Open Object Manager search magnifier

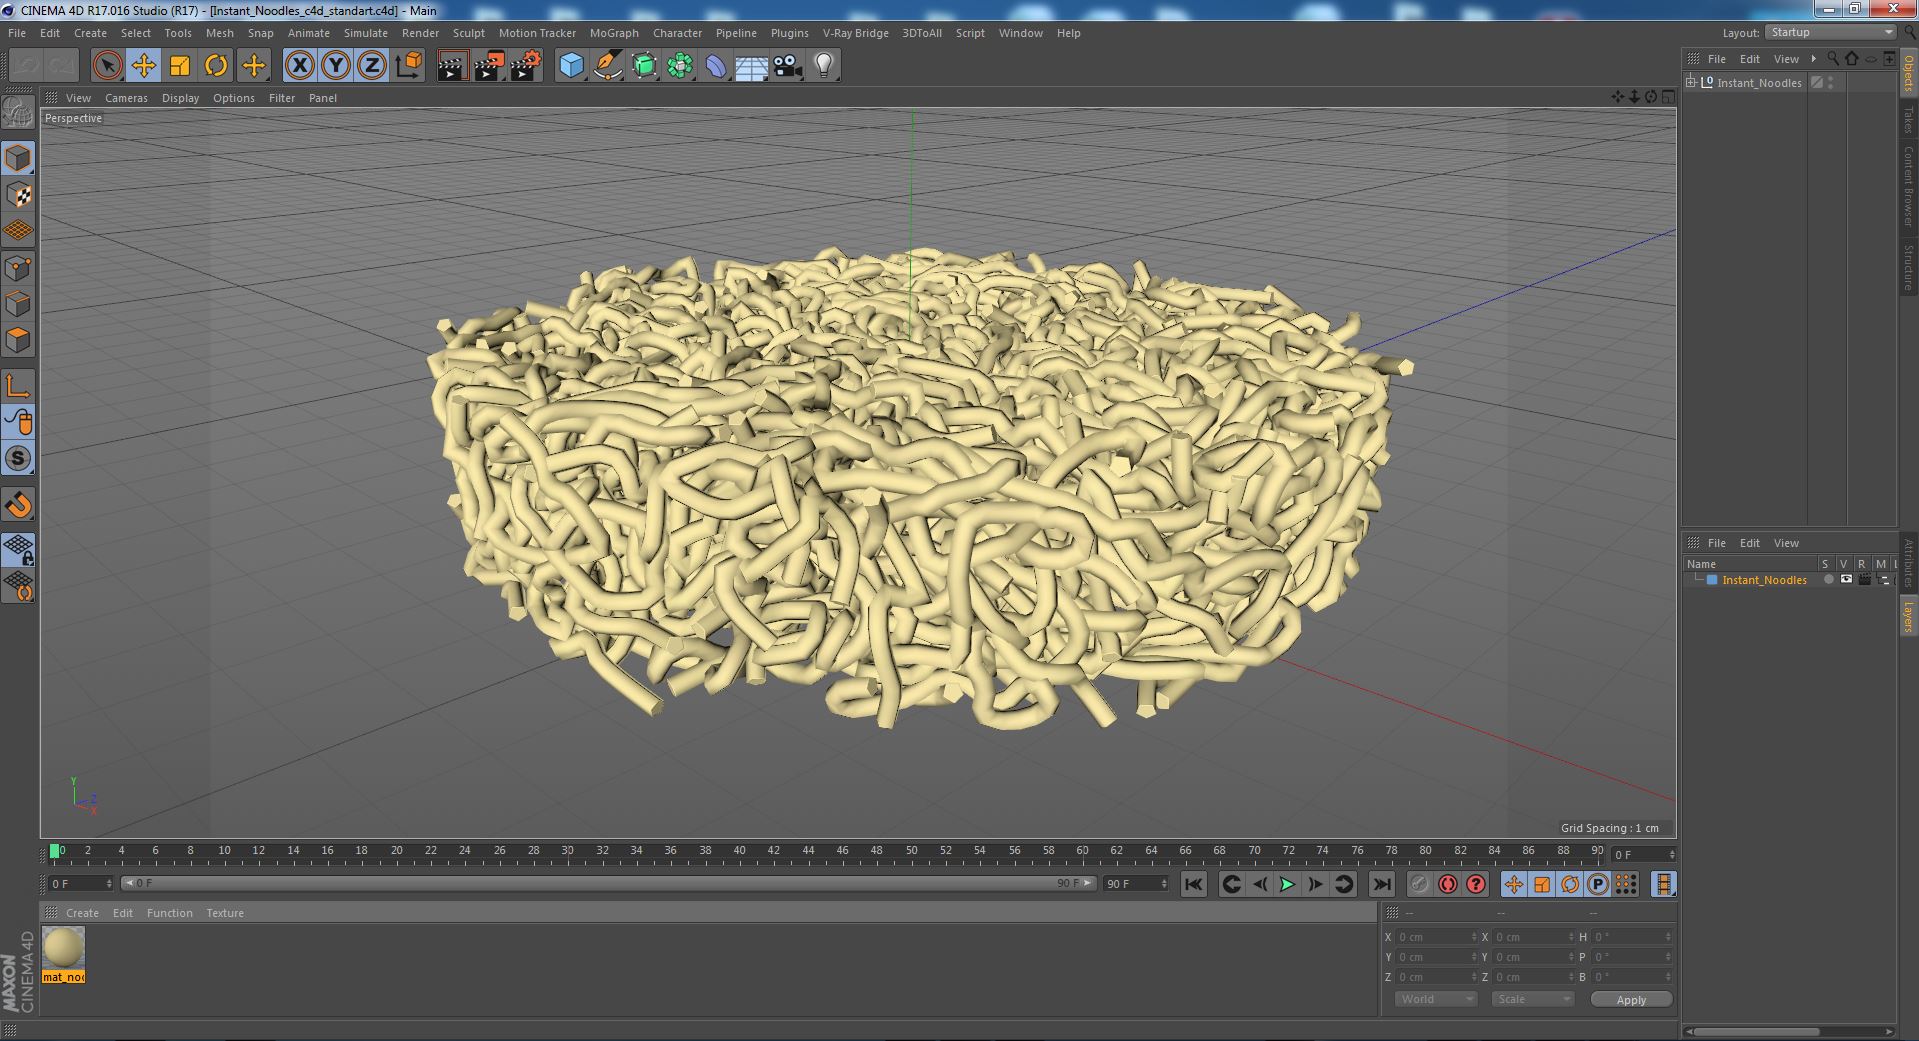click(1833, 59)
